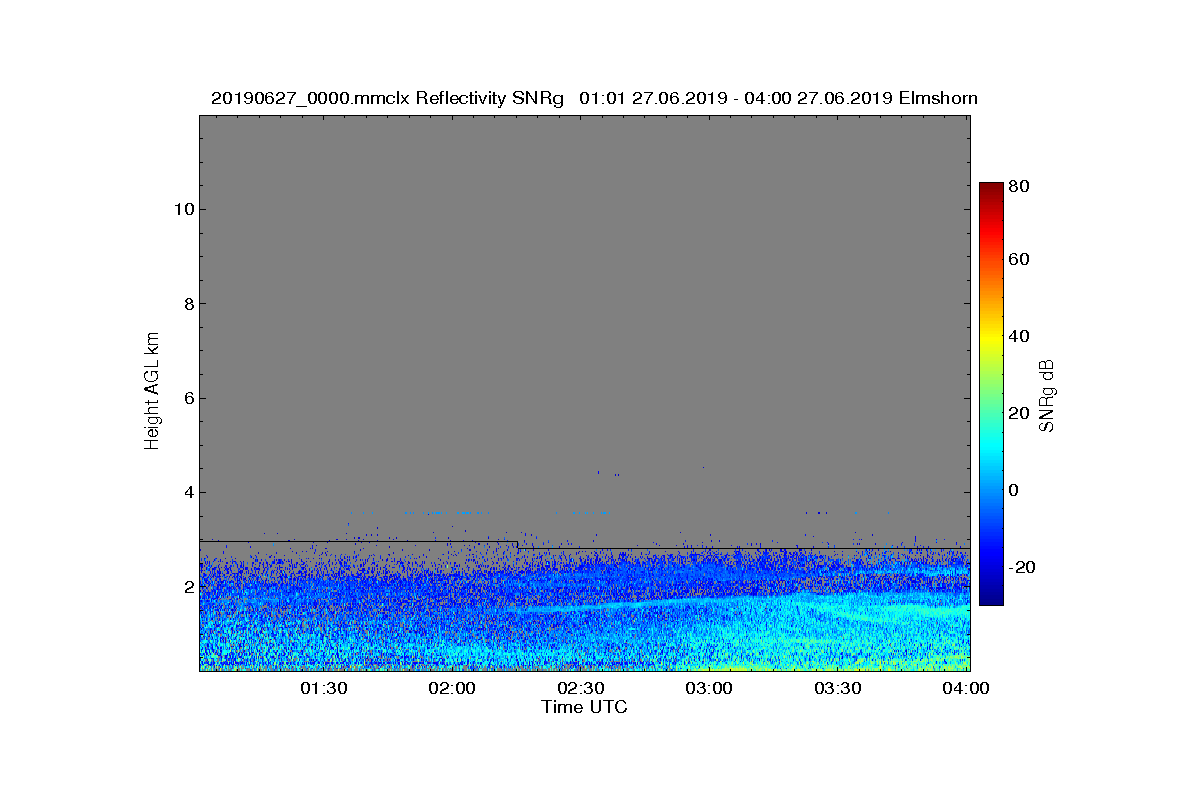Click the colorbar value -20
Screen dimensions: 1200x800
tap(1023, 567)
